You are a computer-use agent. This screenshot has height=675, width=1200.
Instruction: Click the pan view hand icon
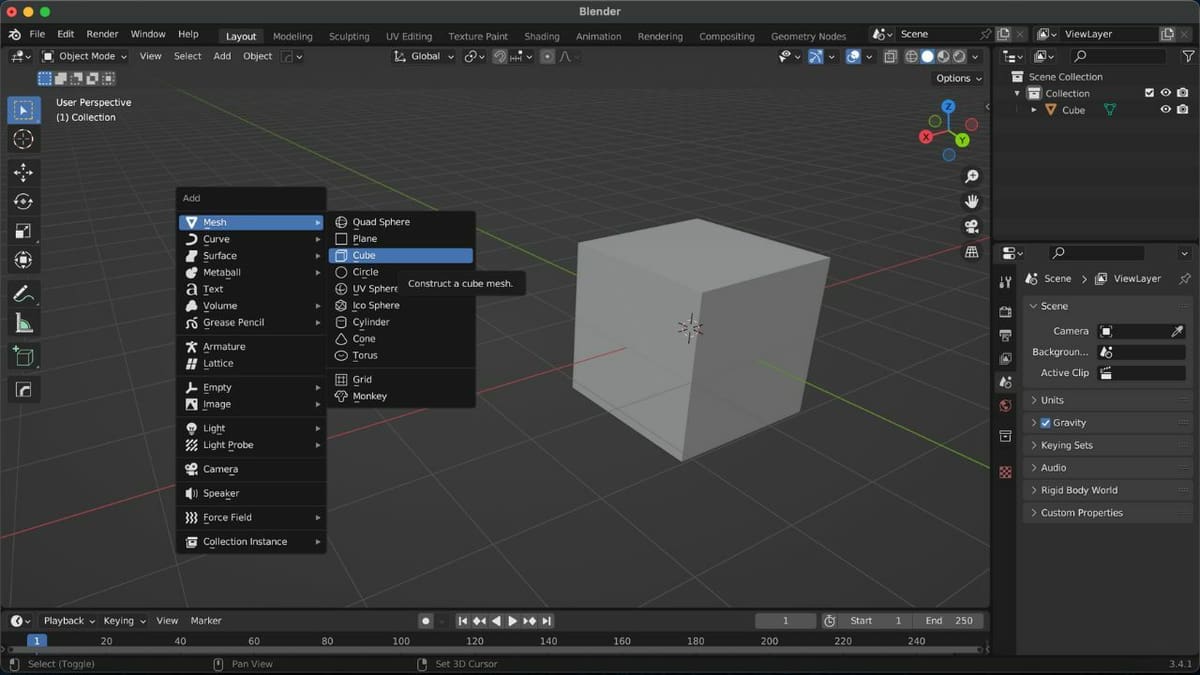pyautogui.click(x=971, y=202)
